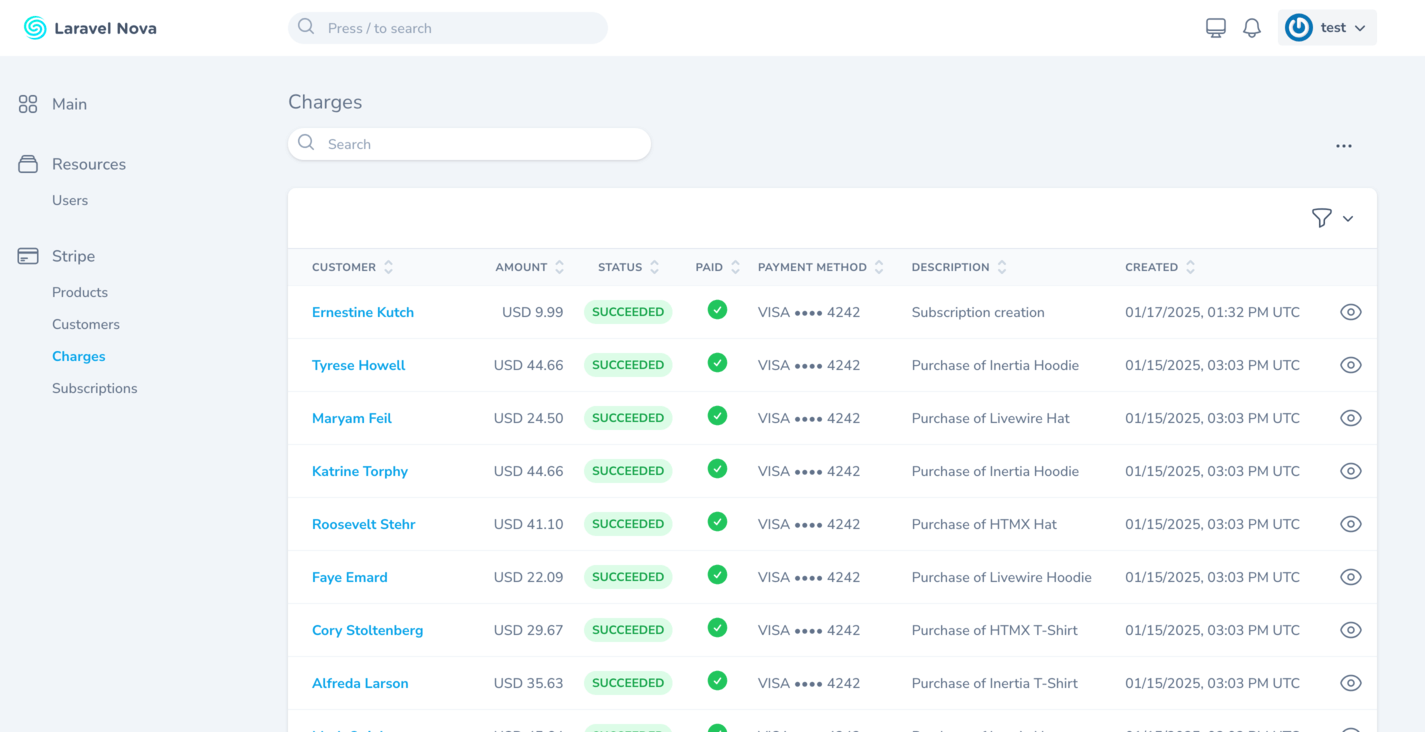
Task: Open customer Tyrese Howell link
Action: click(x=358, y=365)
